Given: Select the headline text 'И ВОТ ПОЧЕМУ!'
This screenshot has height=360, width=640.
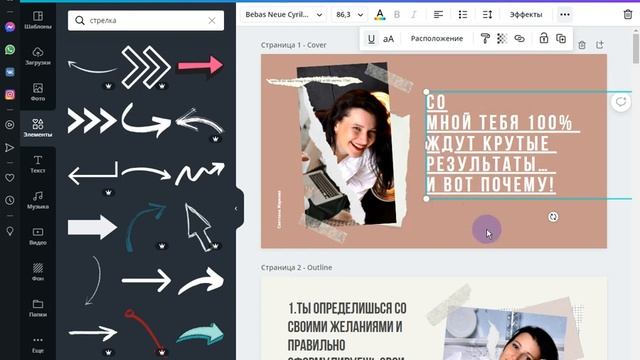Looking at the screenshot, I should point(490,184).
